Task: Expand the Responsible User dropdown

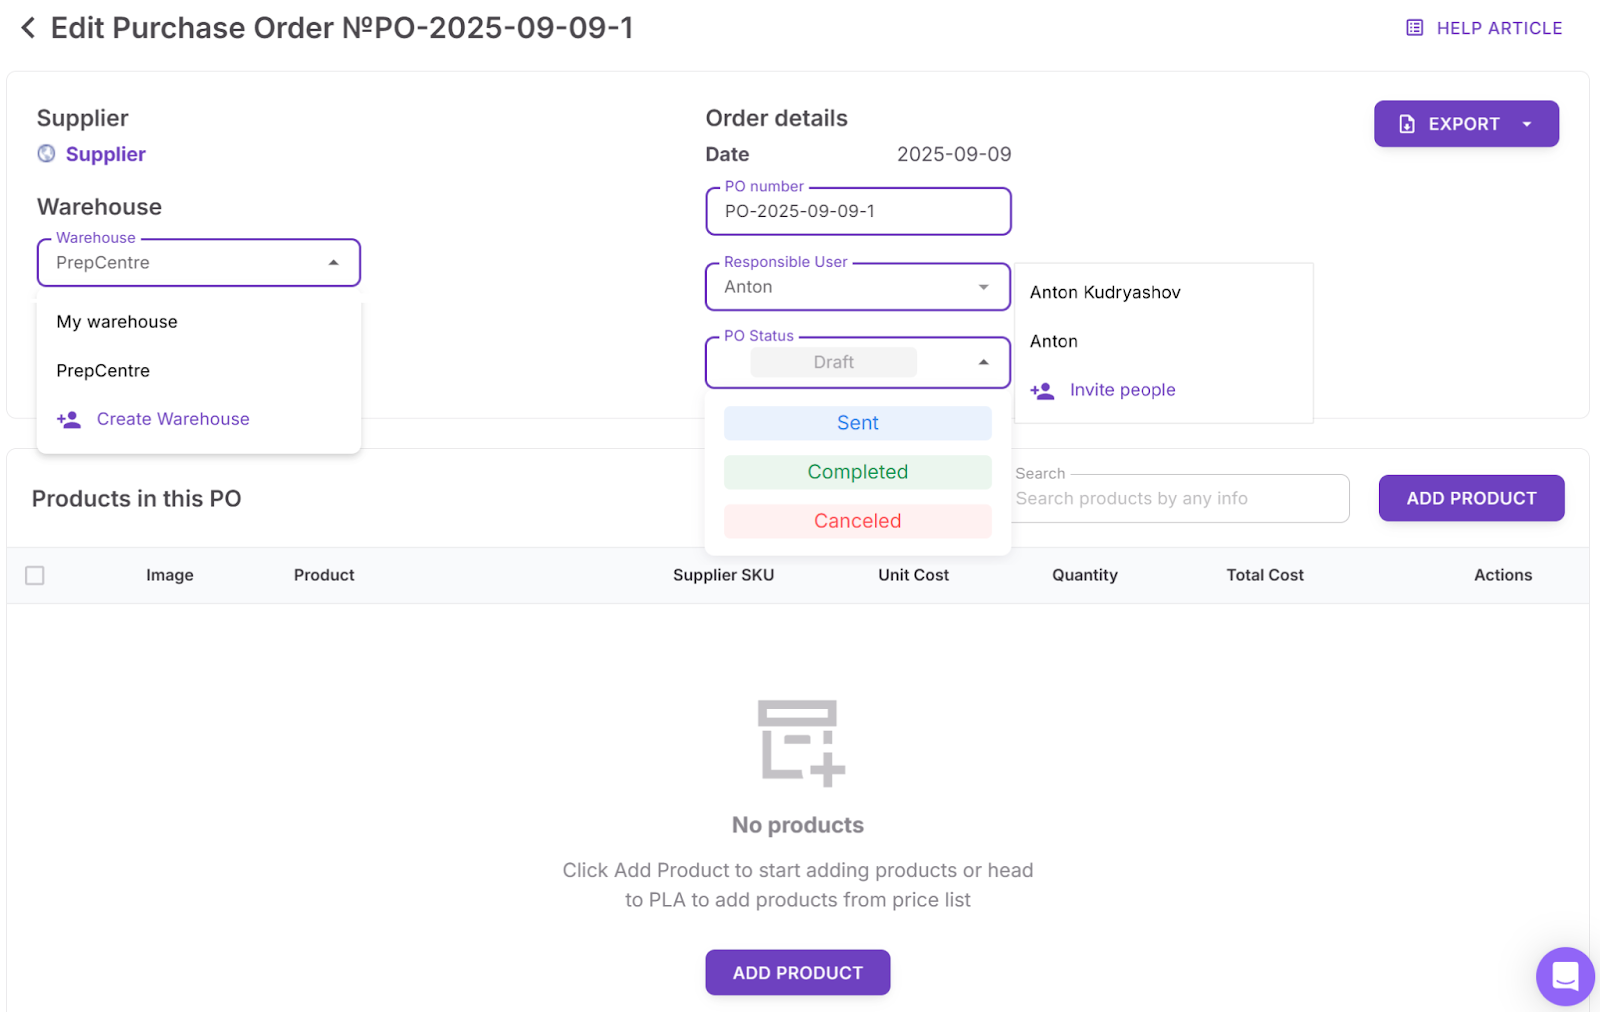Action: pyautogui.click(x=984, y=286)
